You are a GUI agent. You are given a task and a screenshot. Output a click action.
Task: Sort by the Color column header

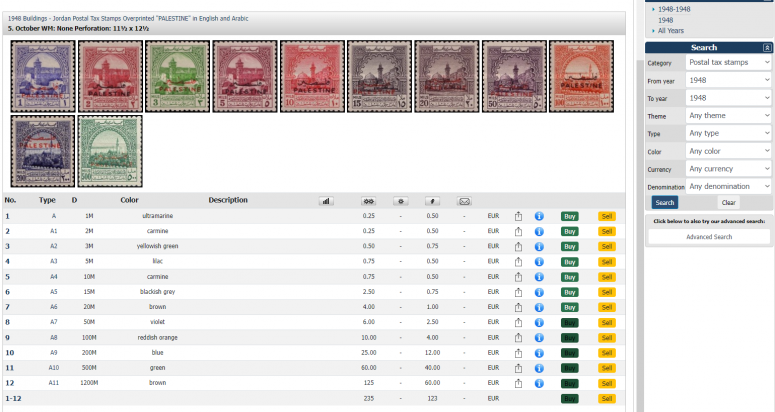[129, 200]
